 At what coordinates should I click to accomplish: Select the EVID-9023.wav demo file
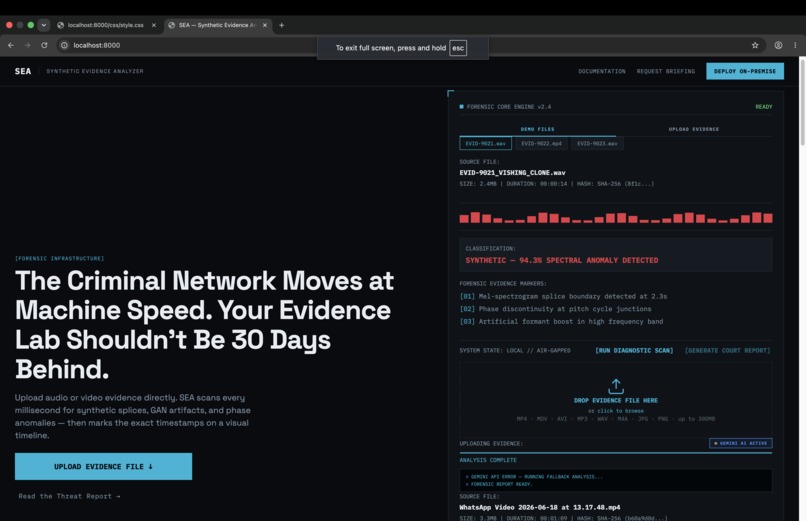pyautogui.click(x=597, y=143)
